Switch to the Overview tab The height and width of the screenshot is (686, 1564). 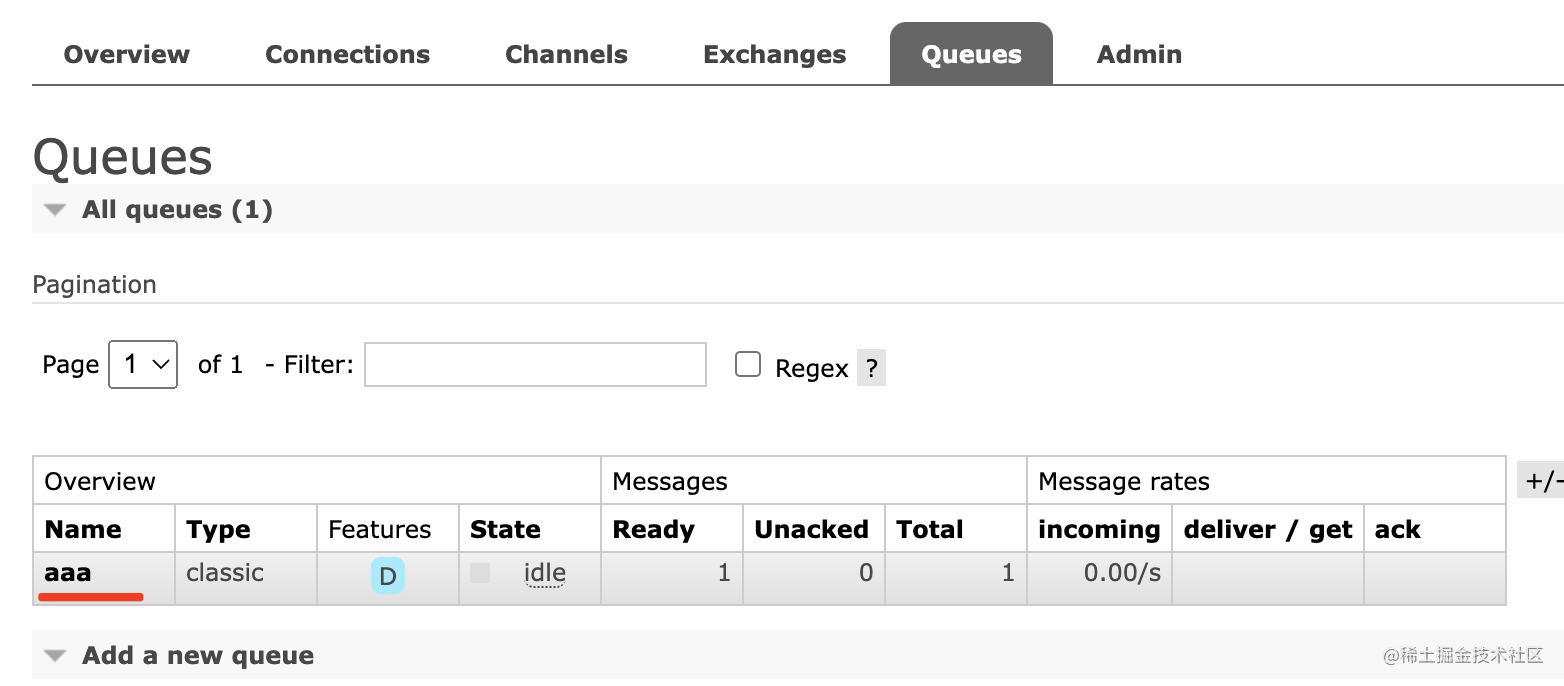[126, 54]
